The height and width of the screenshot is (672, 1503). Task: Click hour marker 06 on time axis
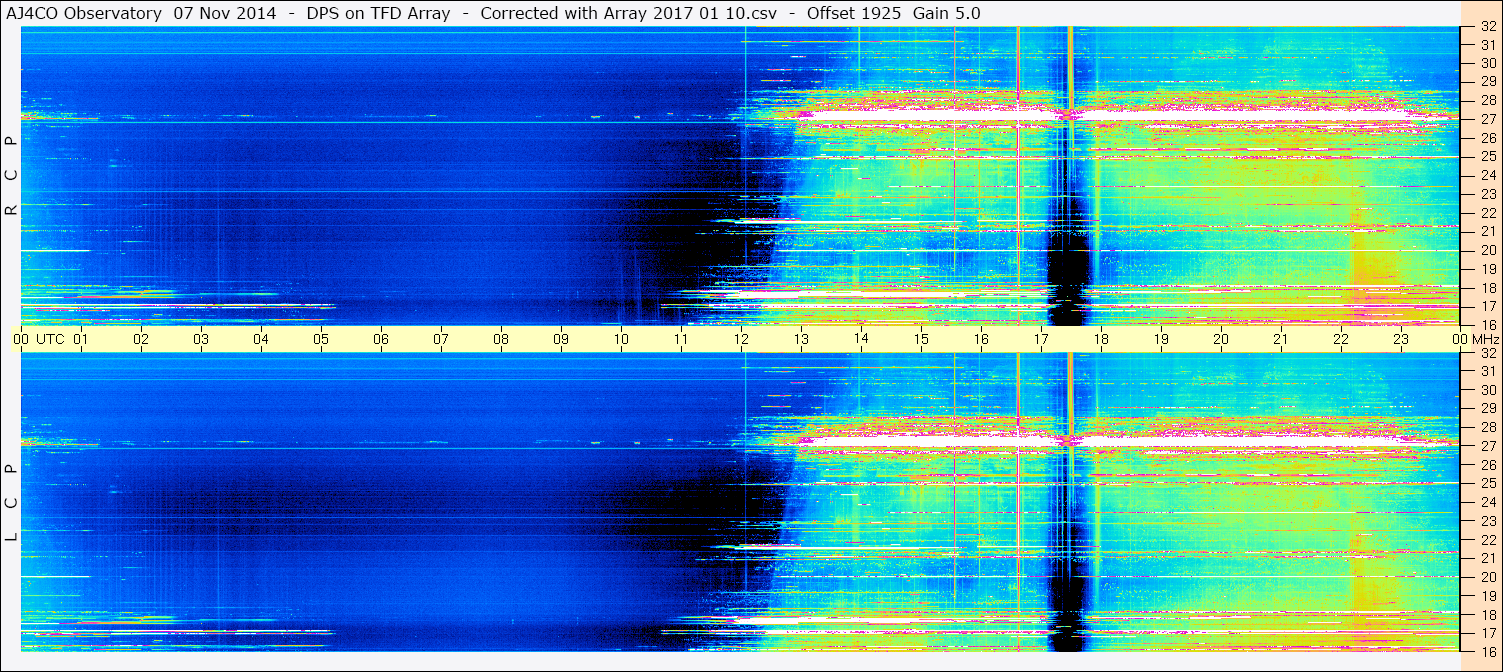381,339
